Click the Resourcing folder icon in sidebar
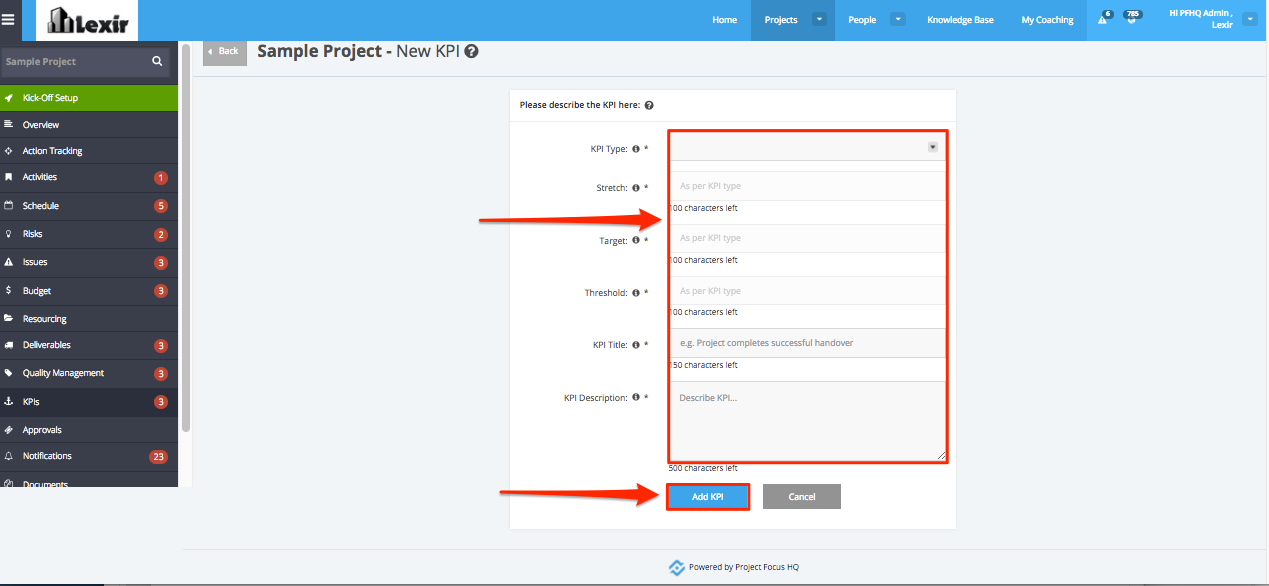The image size is (1269, 586). point(9,319)
